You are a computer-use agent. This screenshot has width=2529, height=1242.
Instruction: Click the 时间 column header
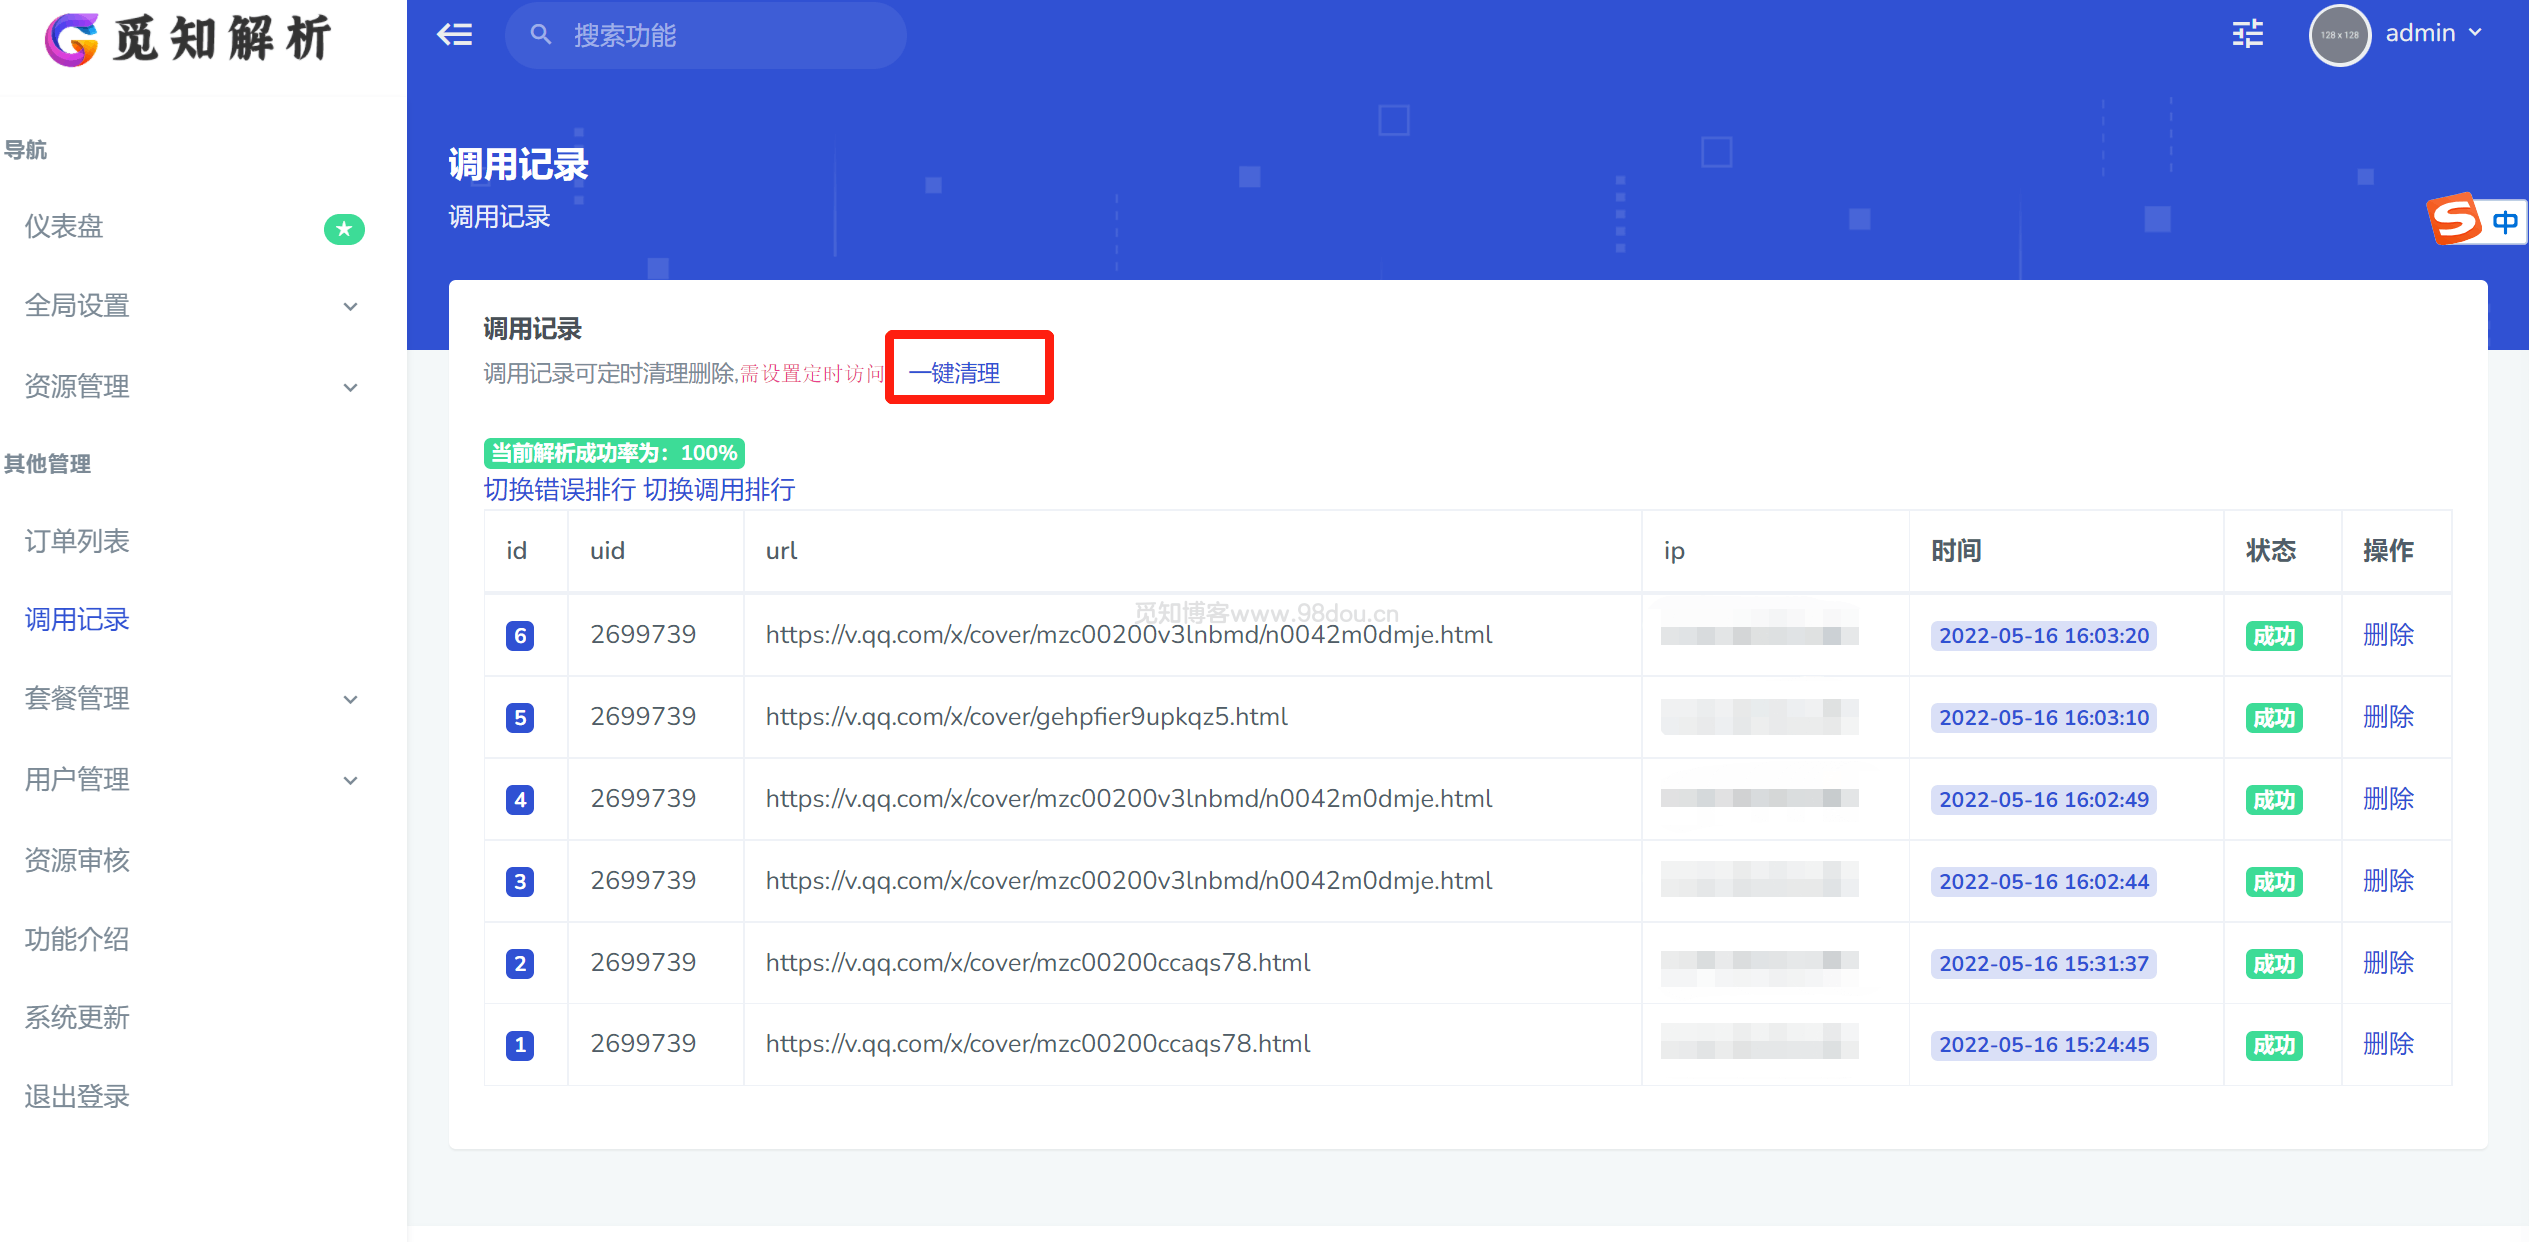[1956, 551]
